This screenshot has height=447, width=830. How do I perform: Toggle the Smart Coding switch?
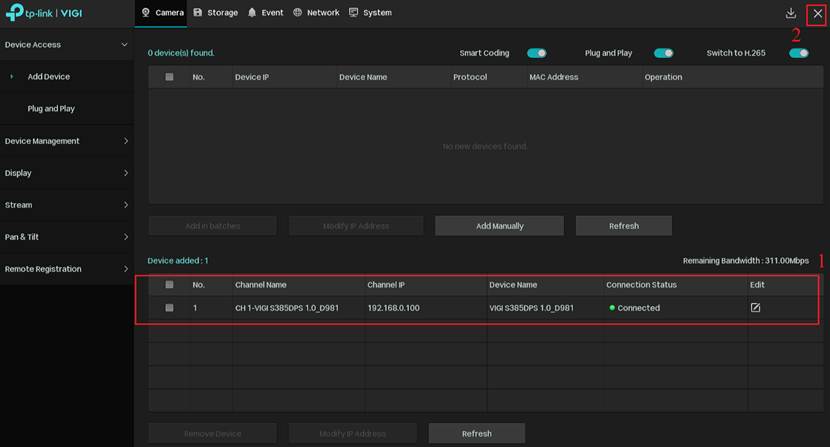[x=536, y=53]
